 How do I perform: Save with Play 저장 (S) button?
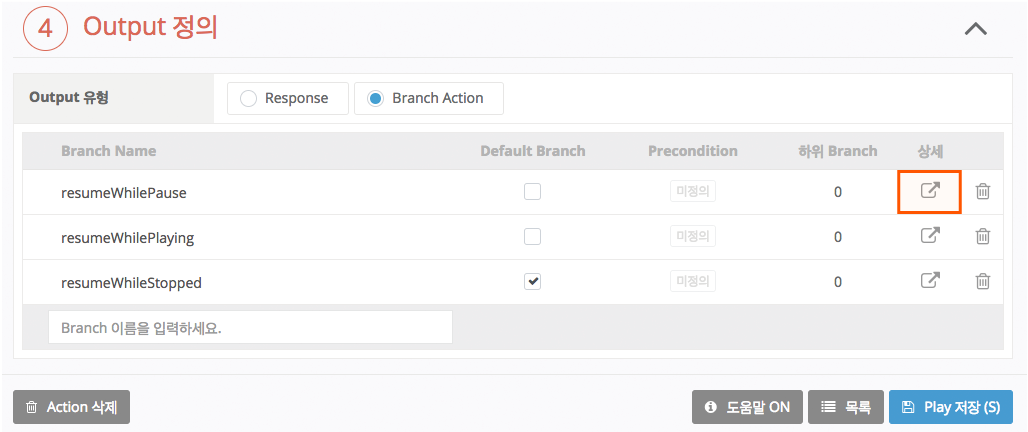point(950,407)
